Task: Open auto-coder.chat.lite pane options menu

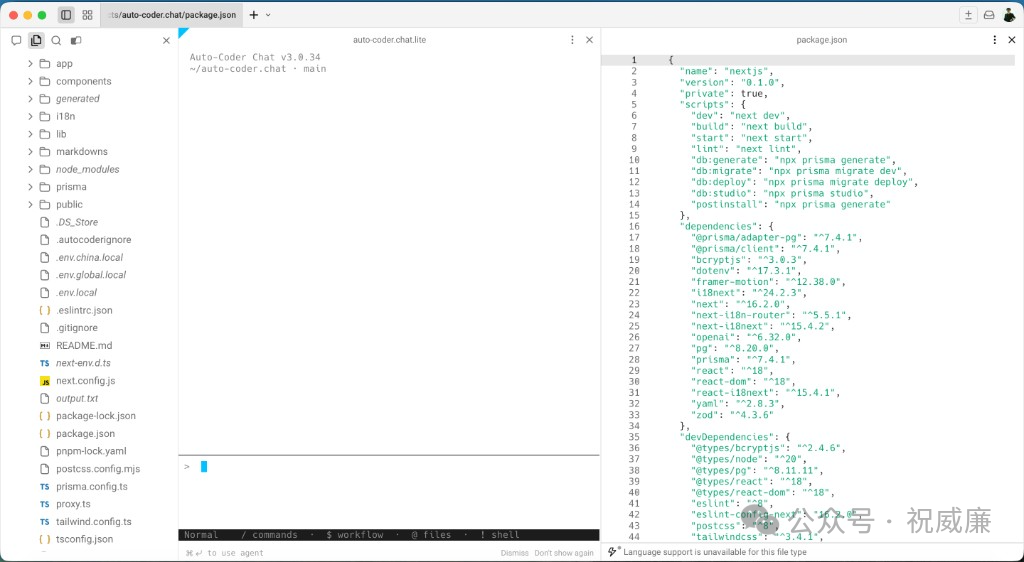Action: coord(572,40)
